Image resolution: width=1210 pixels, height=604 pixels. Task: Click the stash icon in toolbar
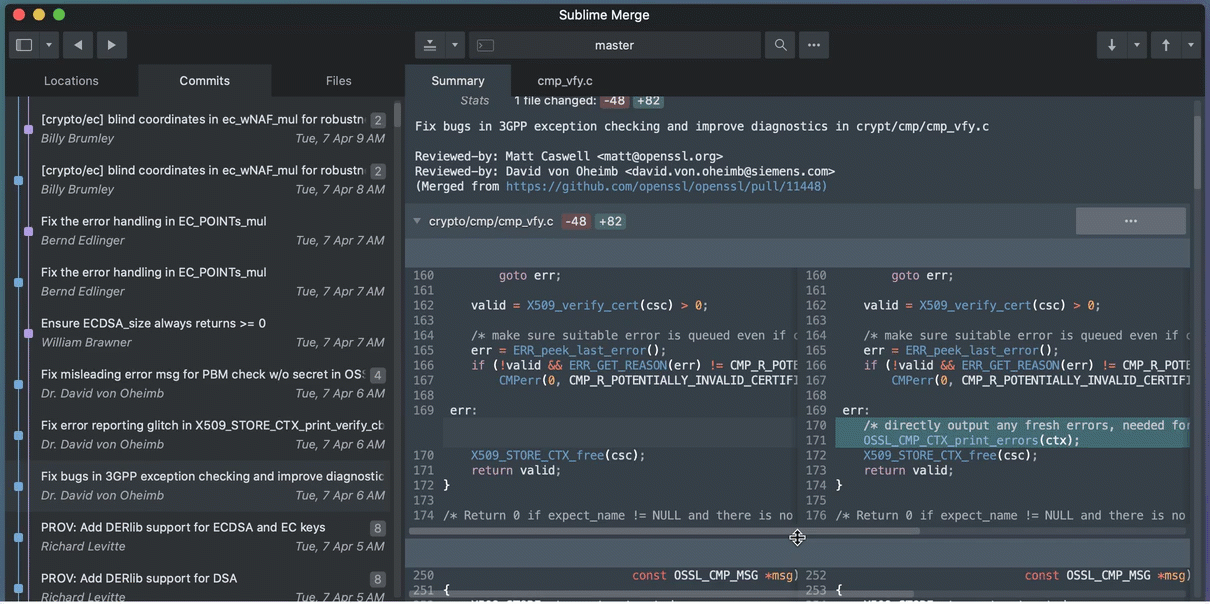[x=429, y=45]
